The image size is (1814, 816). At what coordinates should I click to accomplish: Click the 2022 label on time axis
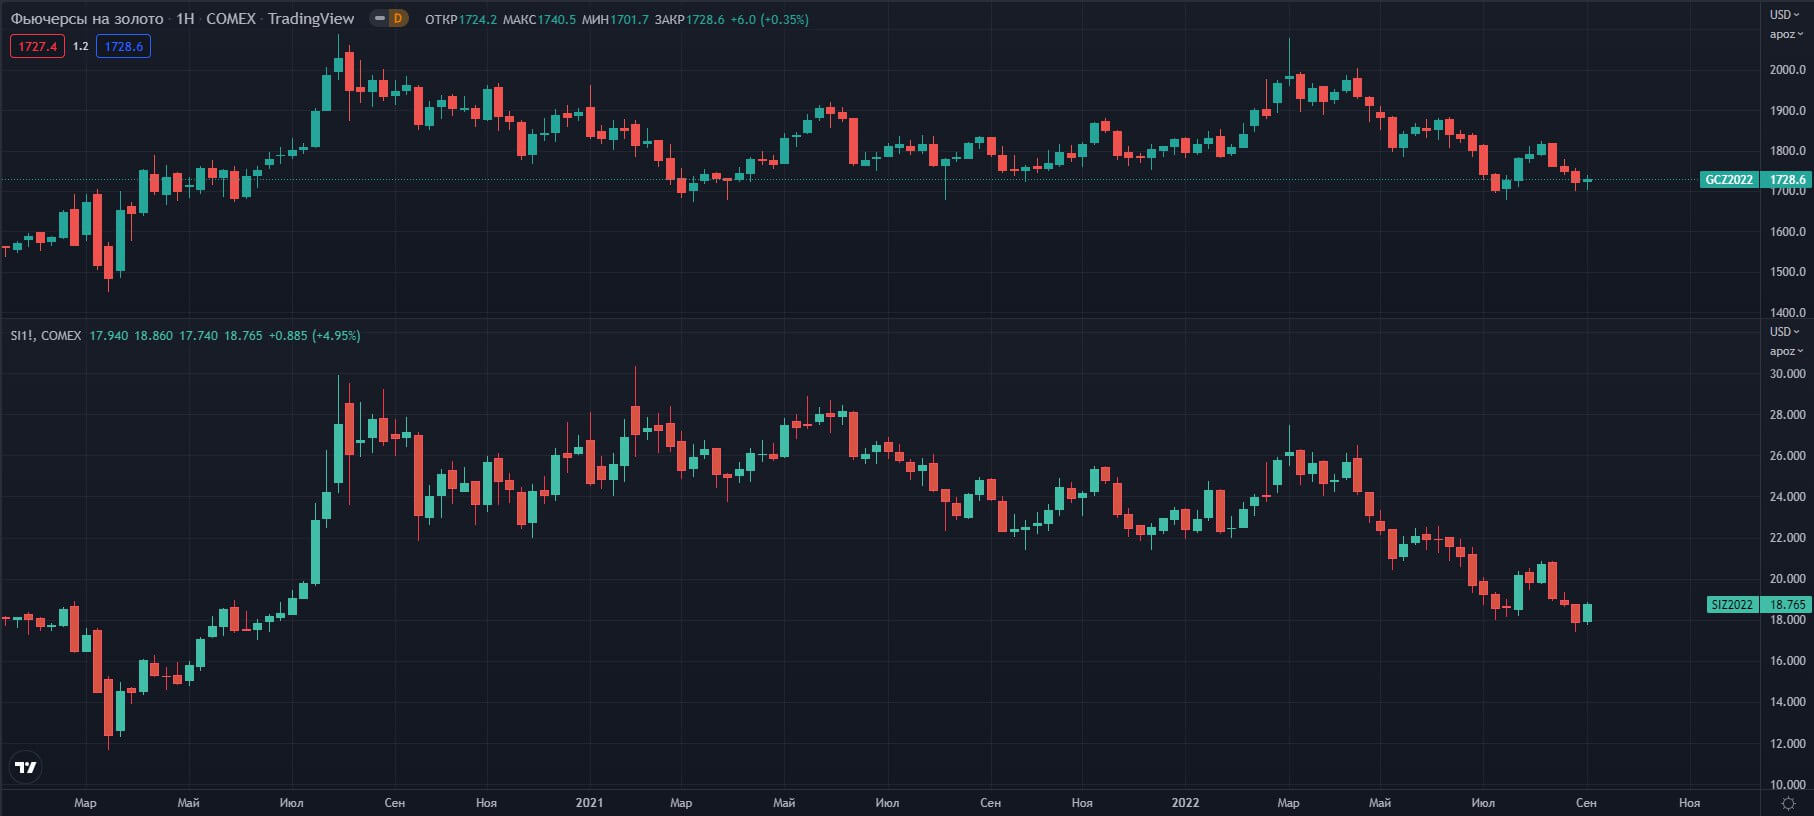pyautogui.click(x=1185, y=802)
